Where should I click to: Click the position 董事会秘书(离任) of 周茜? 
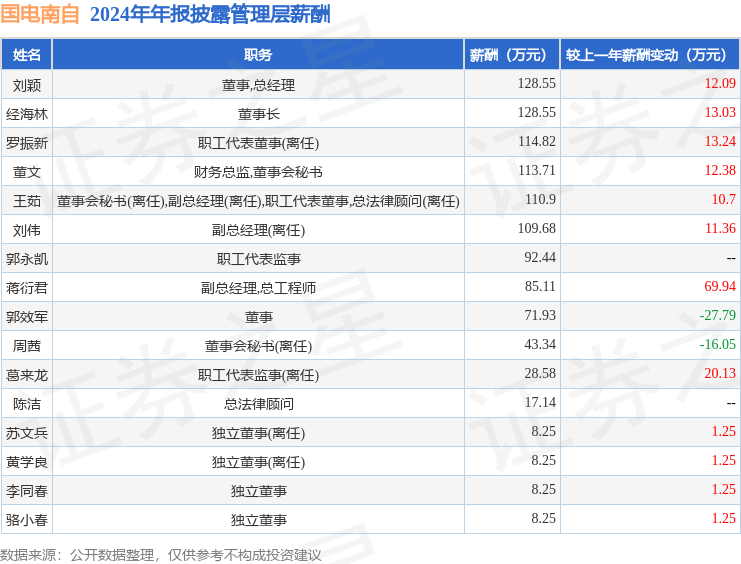258,347
